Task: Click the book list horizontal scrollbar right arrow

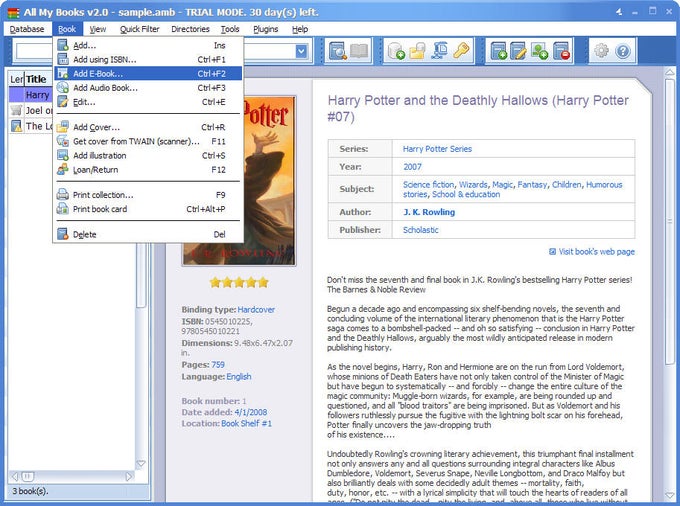Action: point(128,477)
